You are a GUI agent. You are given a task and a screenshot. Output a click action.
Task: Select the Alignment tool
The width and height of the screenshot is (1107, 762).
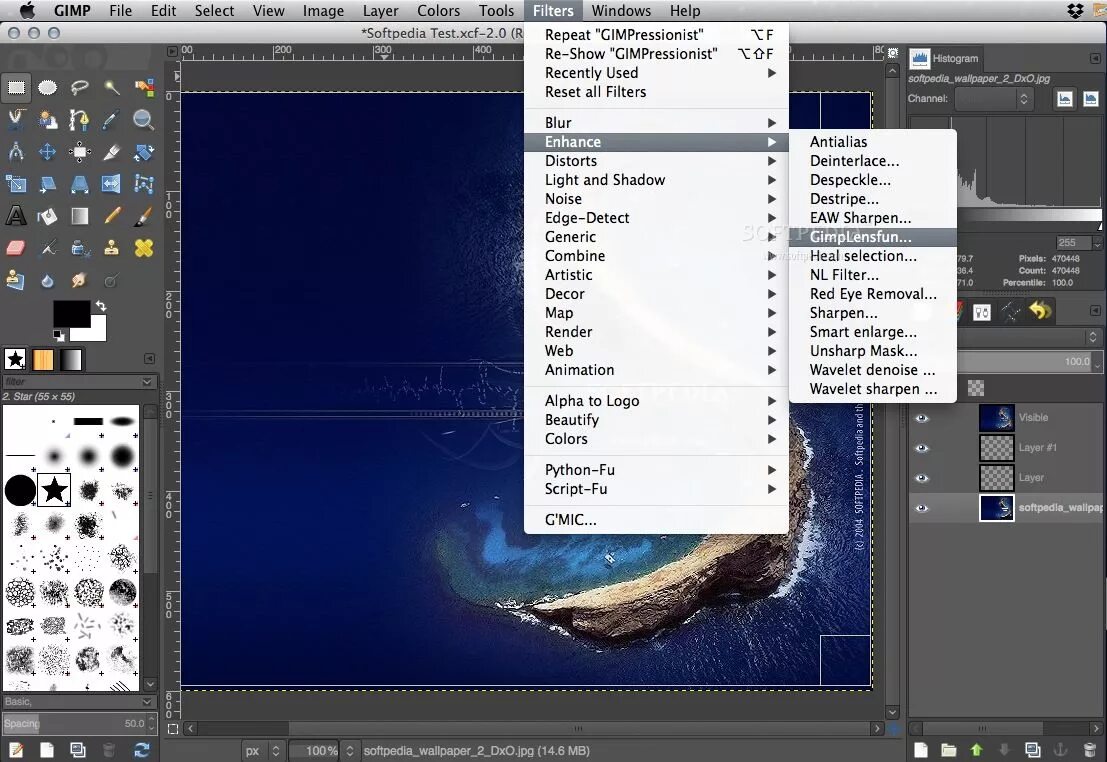pos(79,152)
